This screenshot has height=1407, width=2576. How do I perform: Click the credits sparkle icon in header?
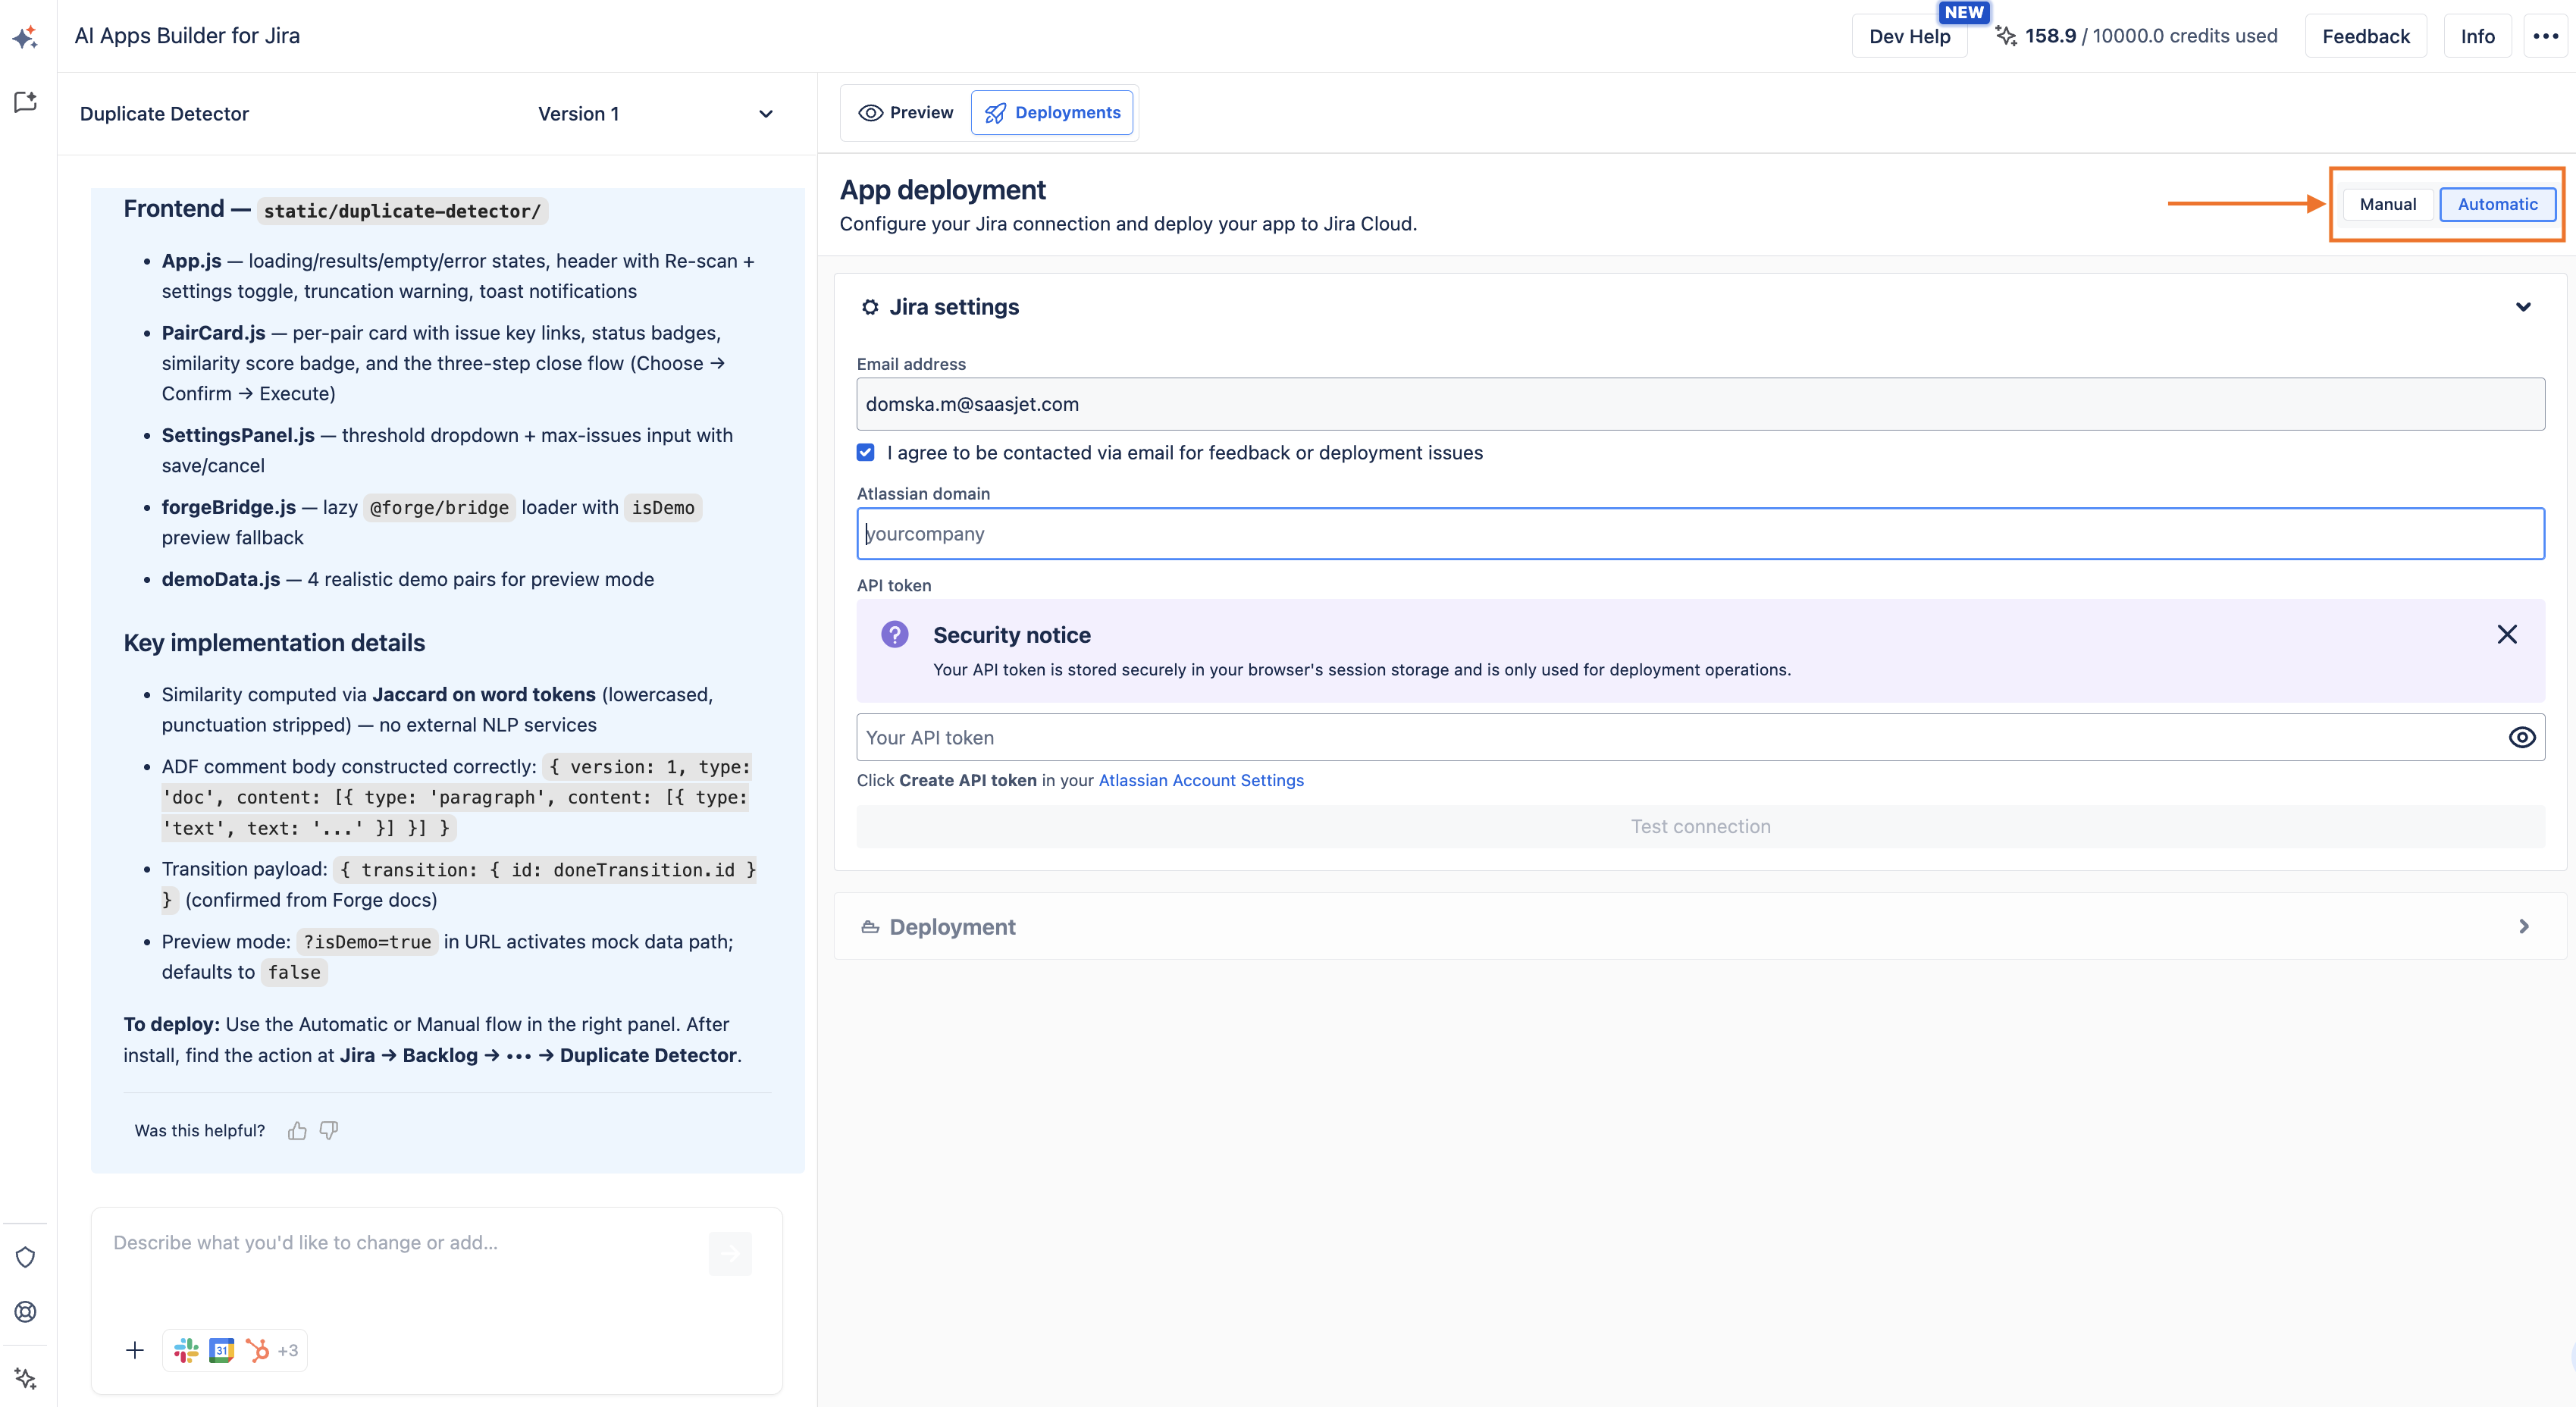tap(2005, 36)
